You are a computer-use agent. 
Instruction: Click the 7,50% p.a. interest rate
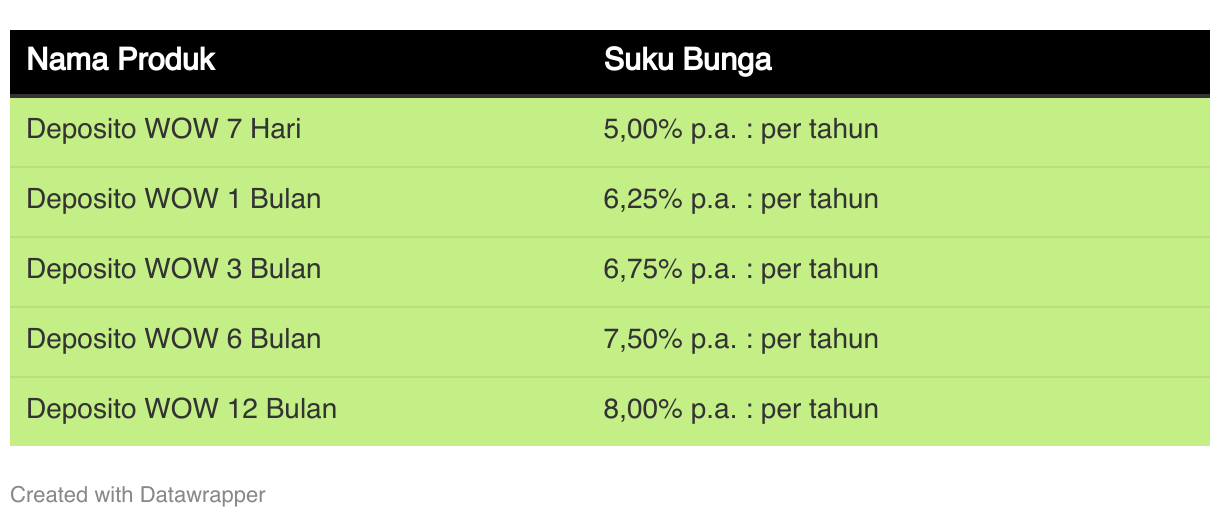[670, 340]
